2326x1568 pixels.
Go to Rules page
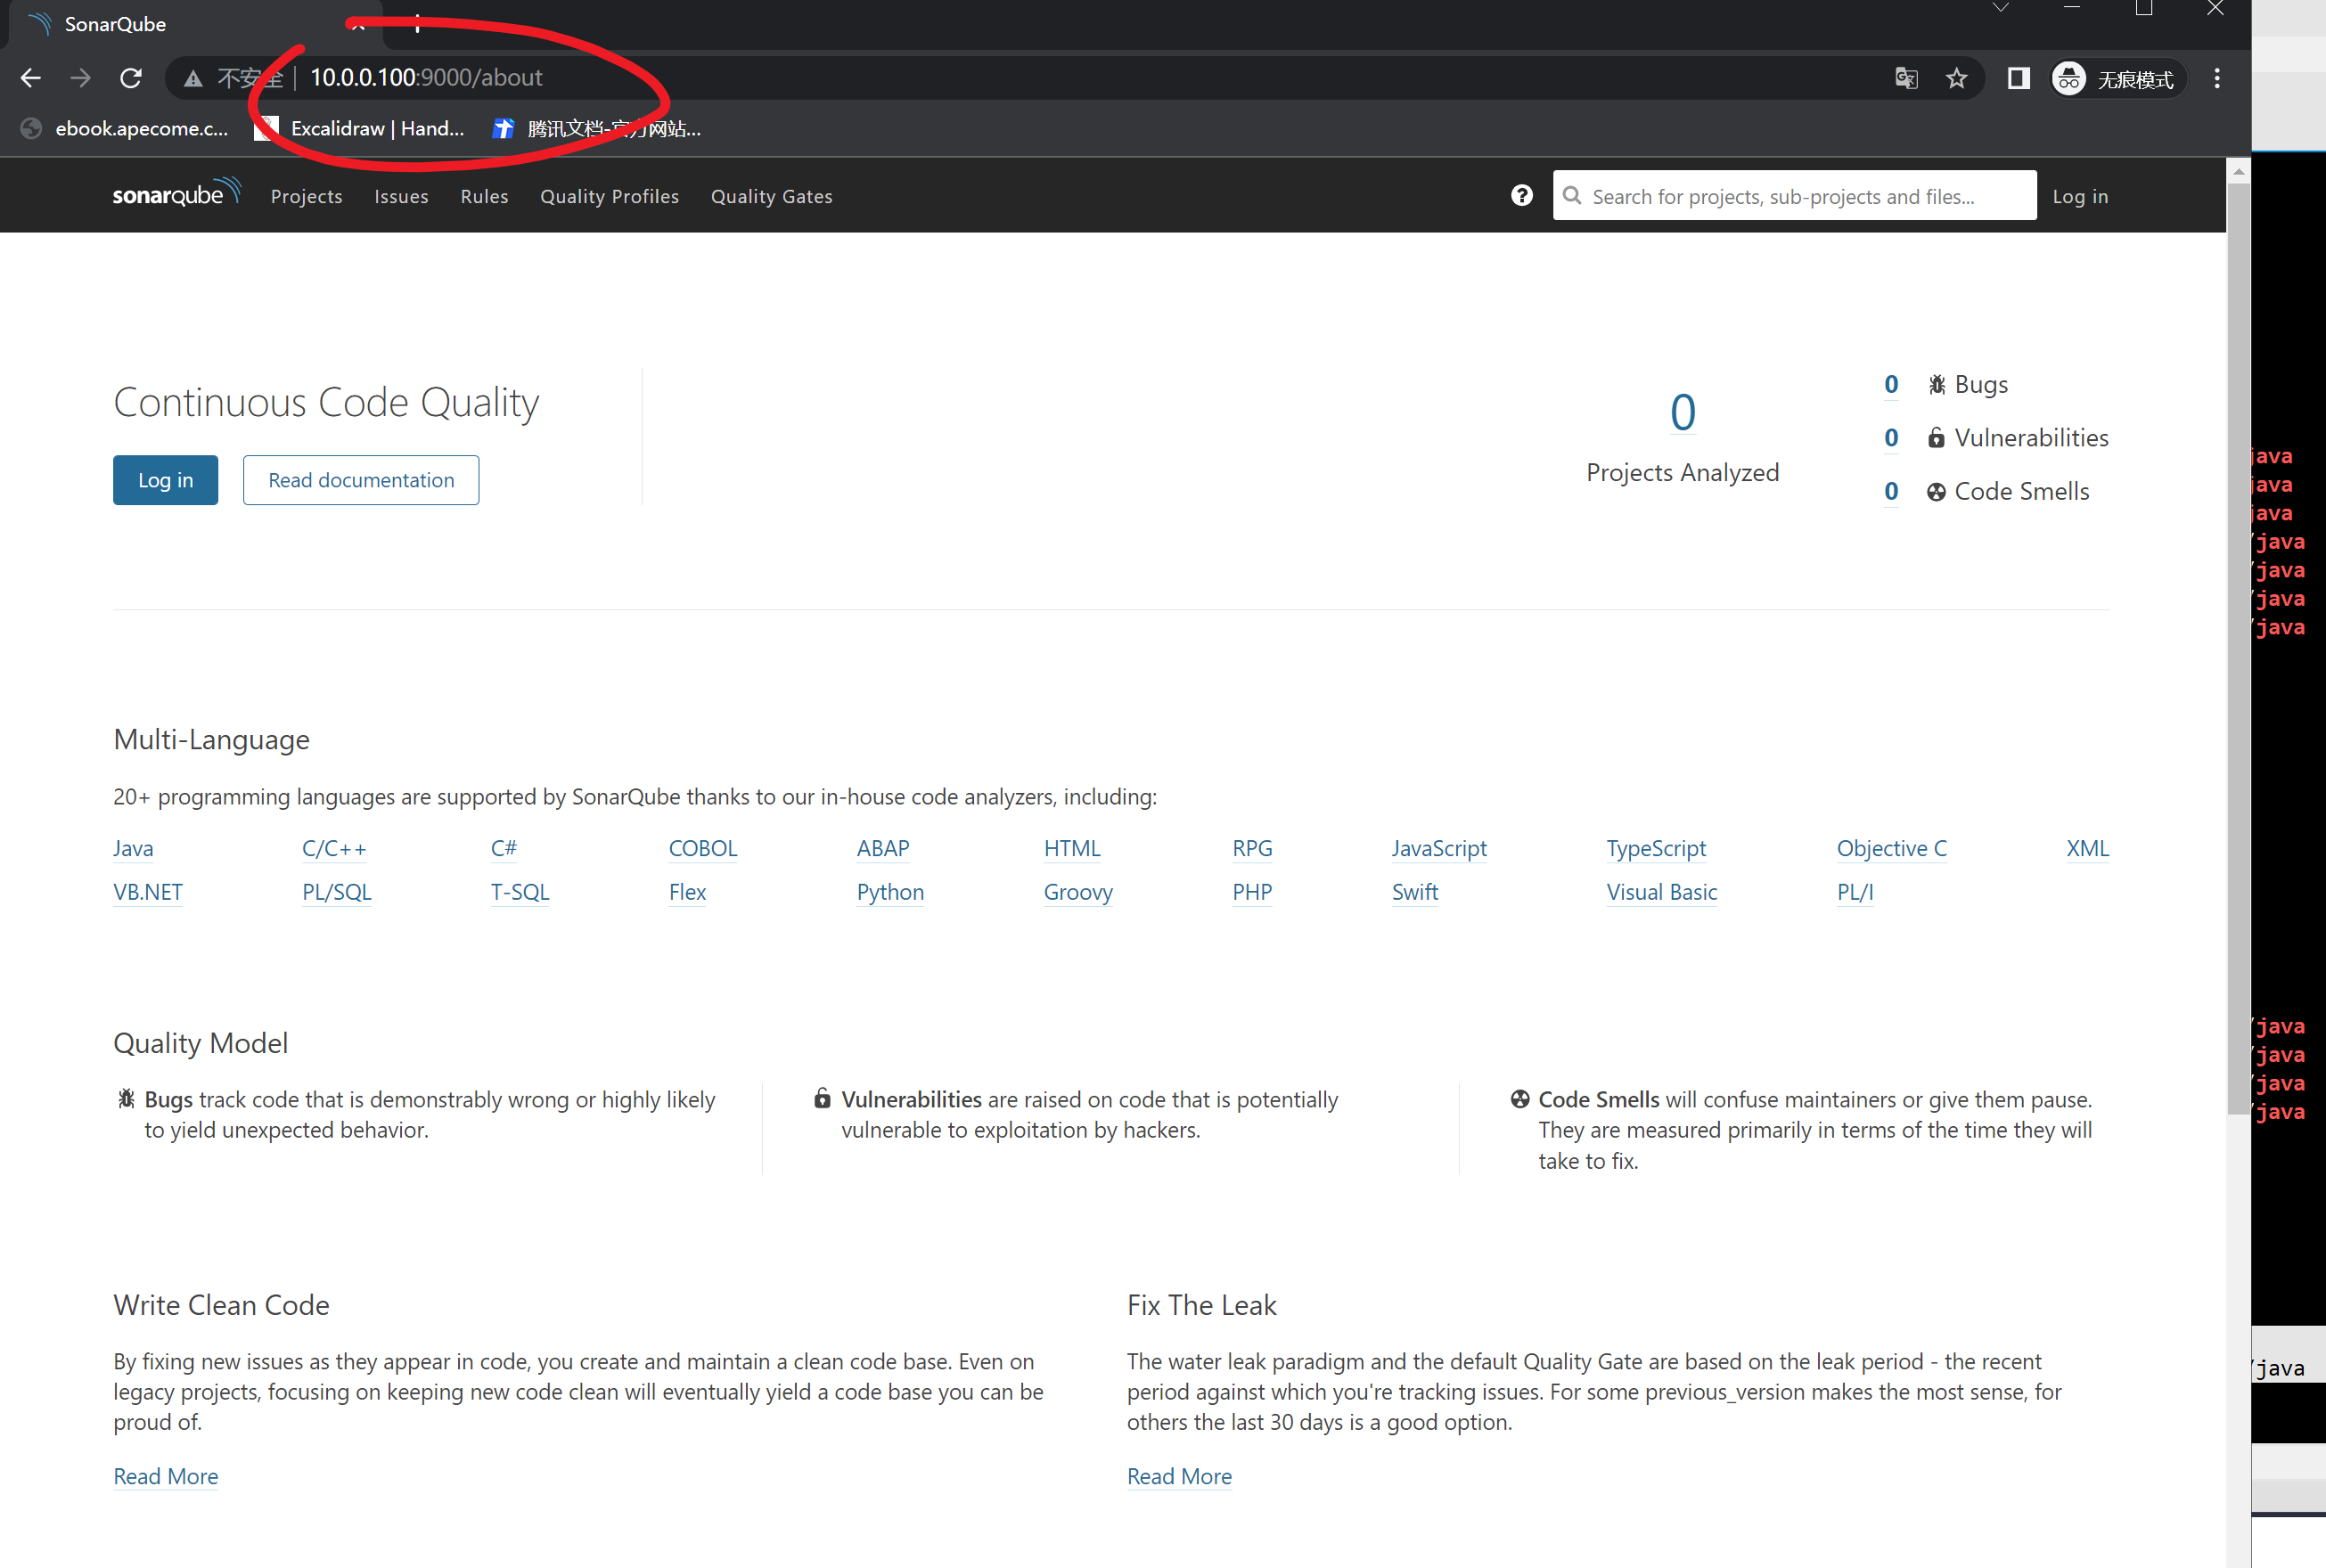tap(484, 197)
